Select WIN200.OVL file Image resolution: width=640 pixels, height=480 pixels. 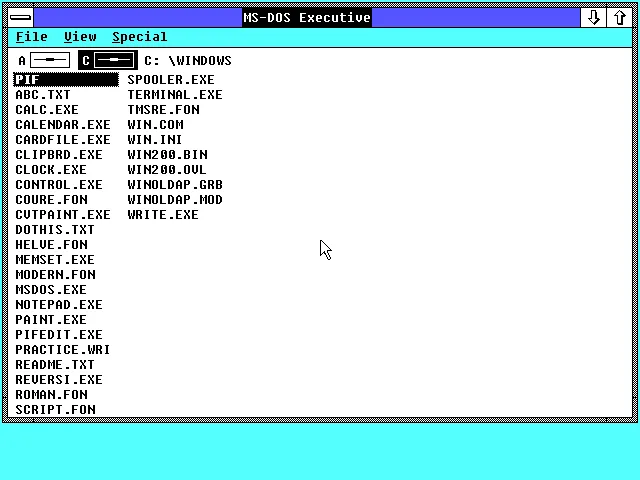click(167, 169)
